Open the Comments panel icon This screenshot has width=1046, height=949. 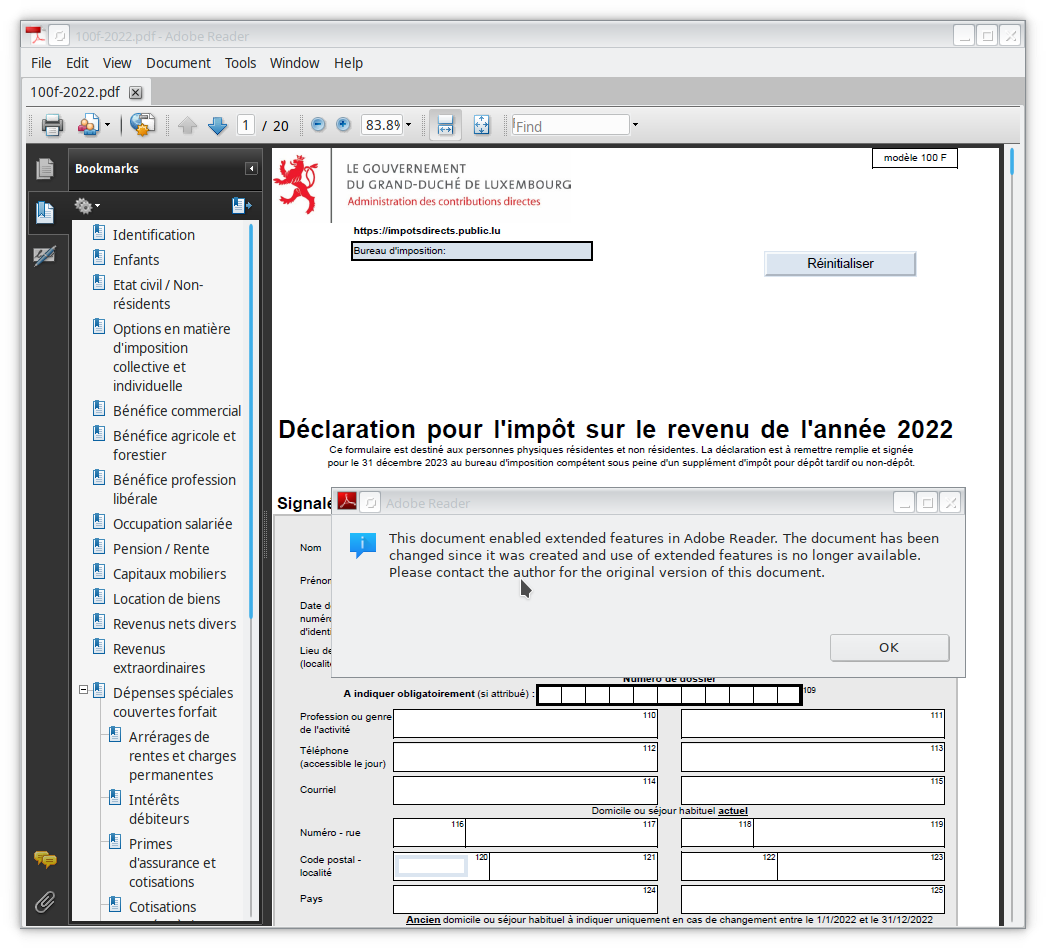coord(45,860)
